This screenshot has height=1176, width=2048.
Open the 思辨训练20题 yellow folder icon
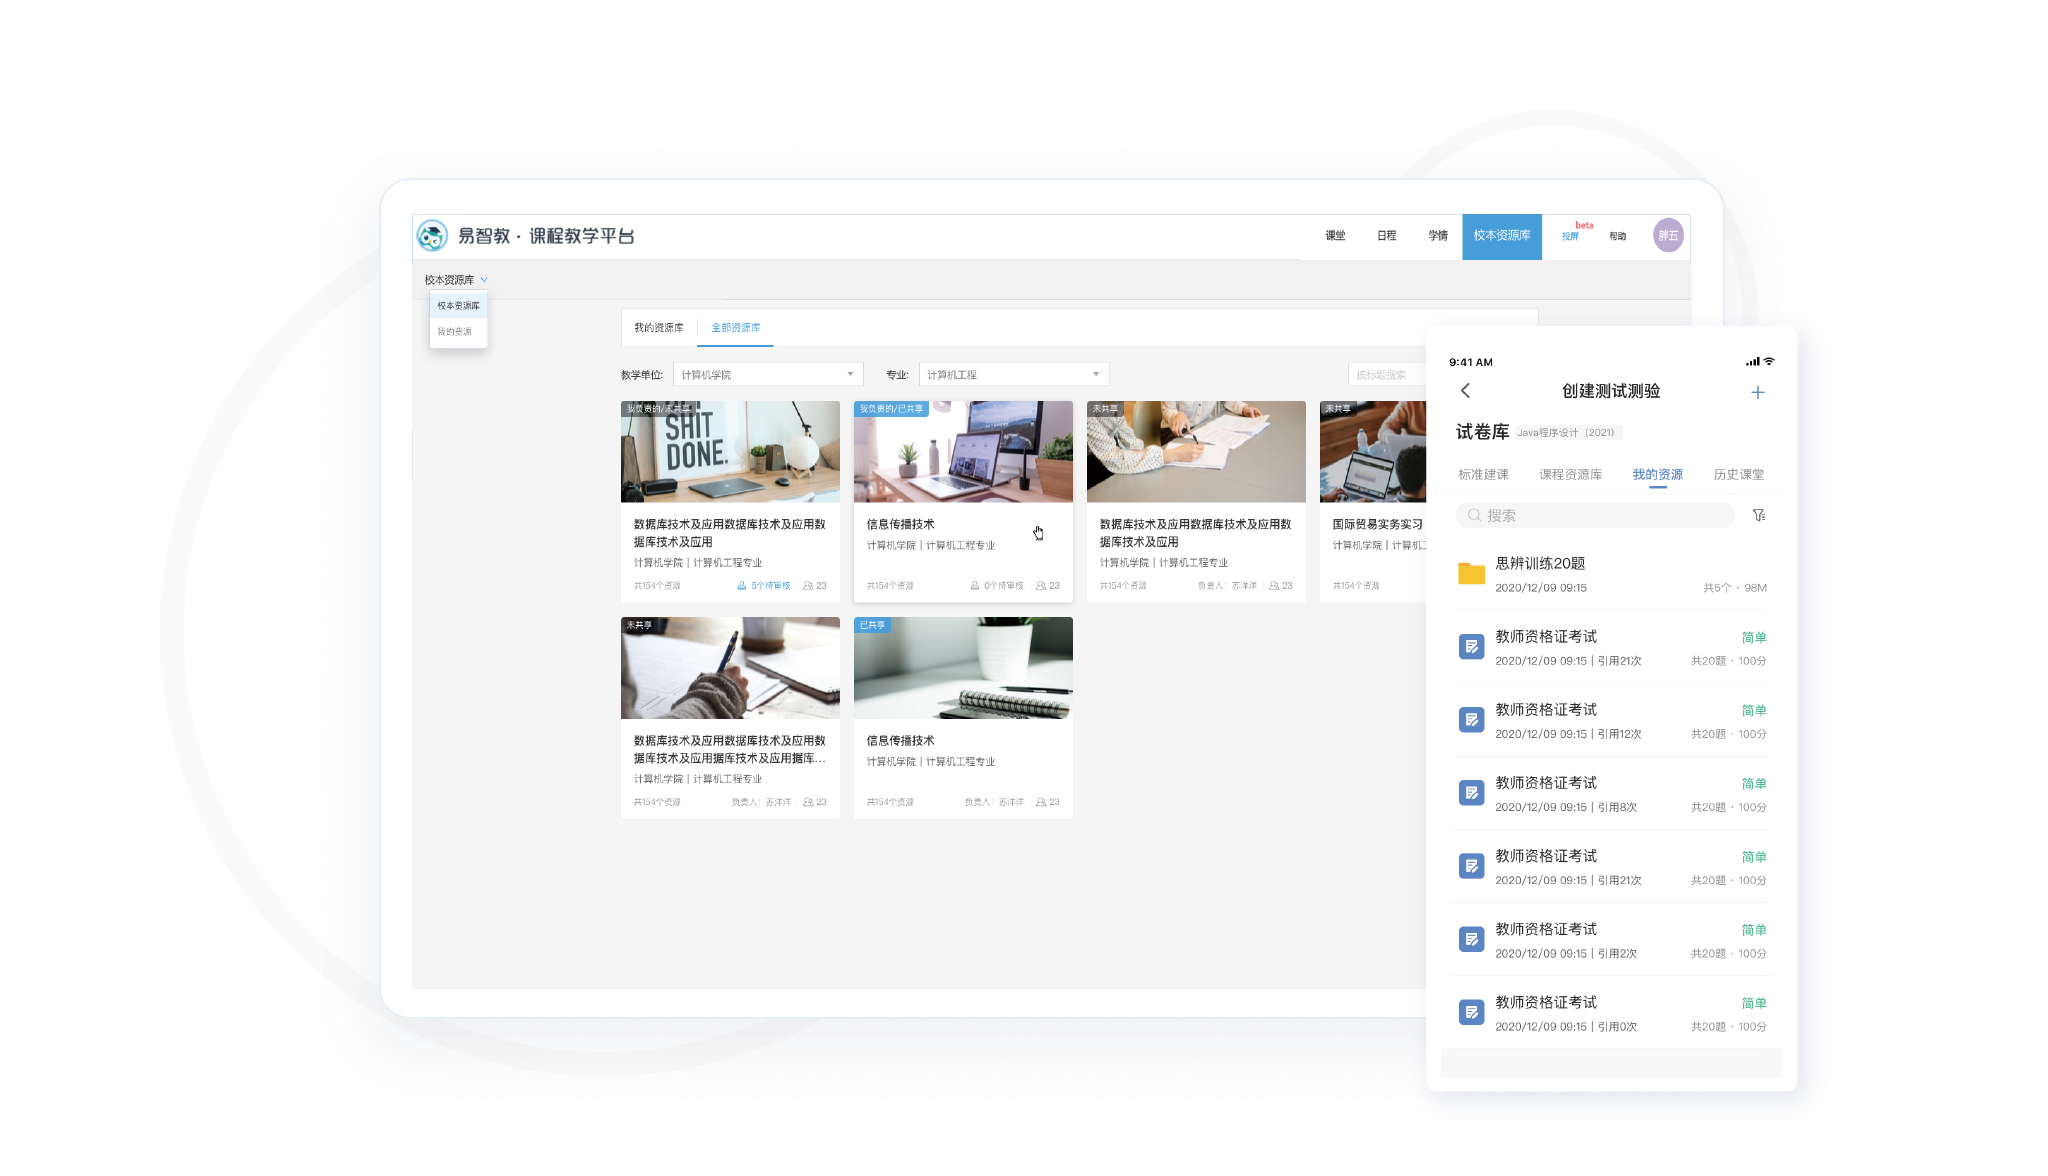(x=1471, y=573)
